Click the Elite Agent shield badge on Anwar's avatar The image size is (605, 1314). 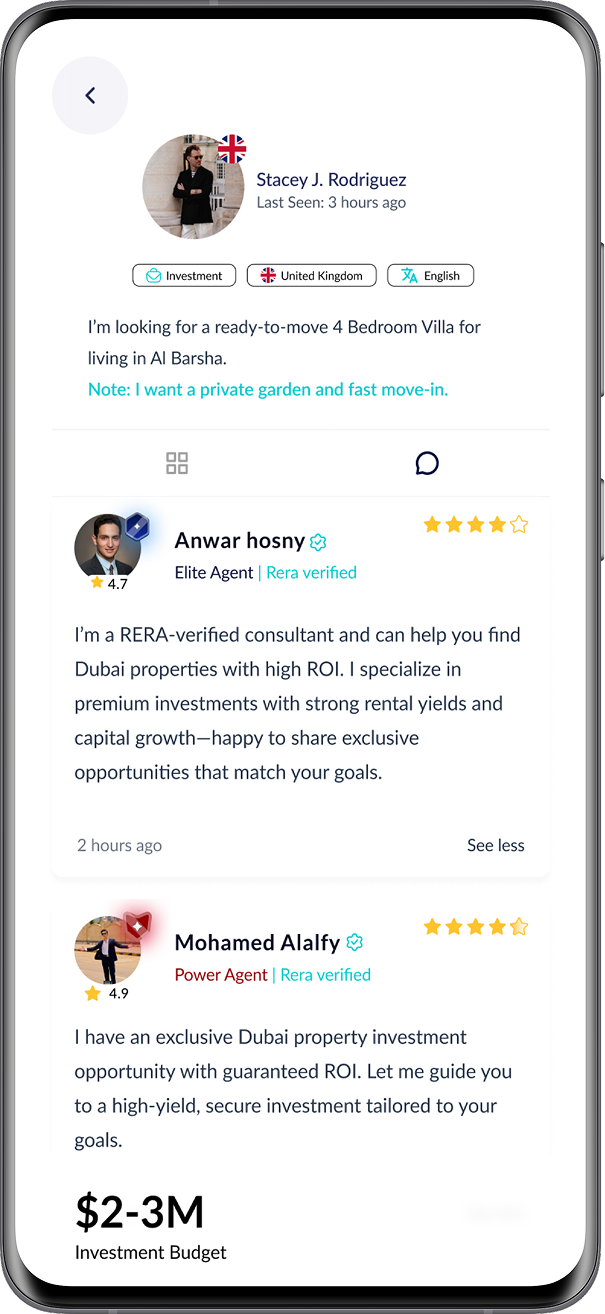[134, 525]
